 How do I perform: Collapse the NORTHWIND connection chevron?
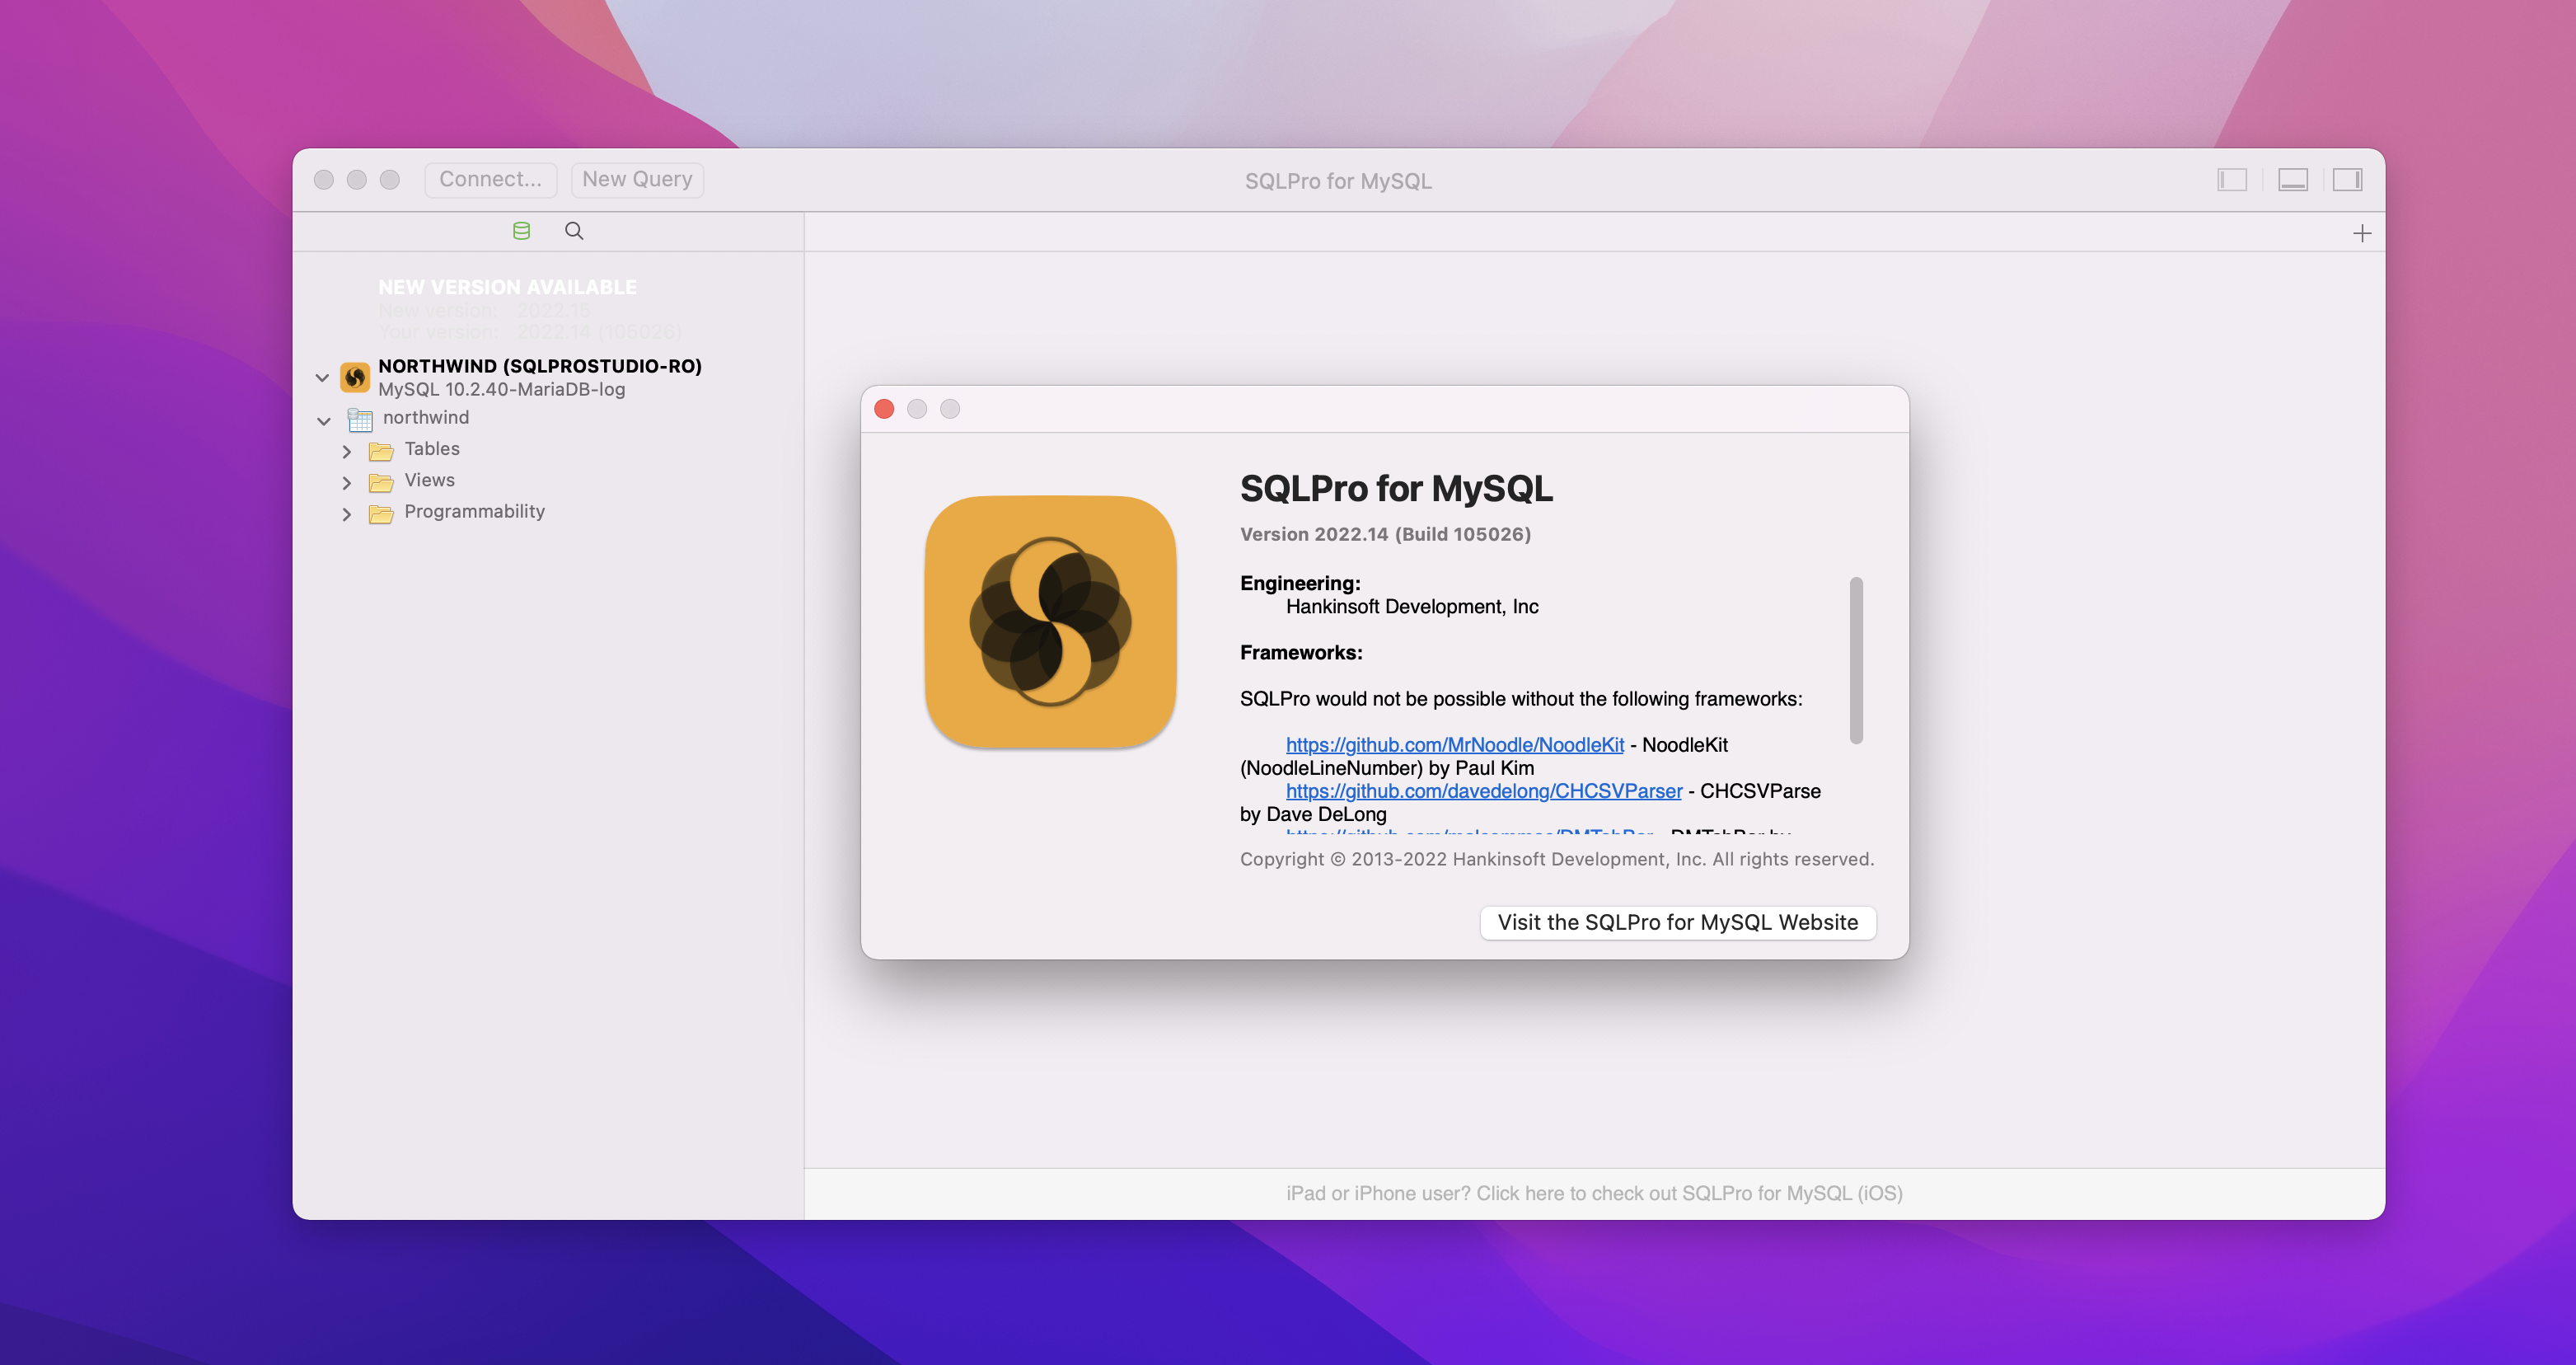[322, 377]
